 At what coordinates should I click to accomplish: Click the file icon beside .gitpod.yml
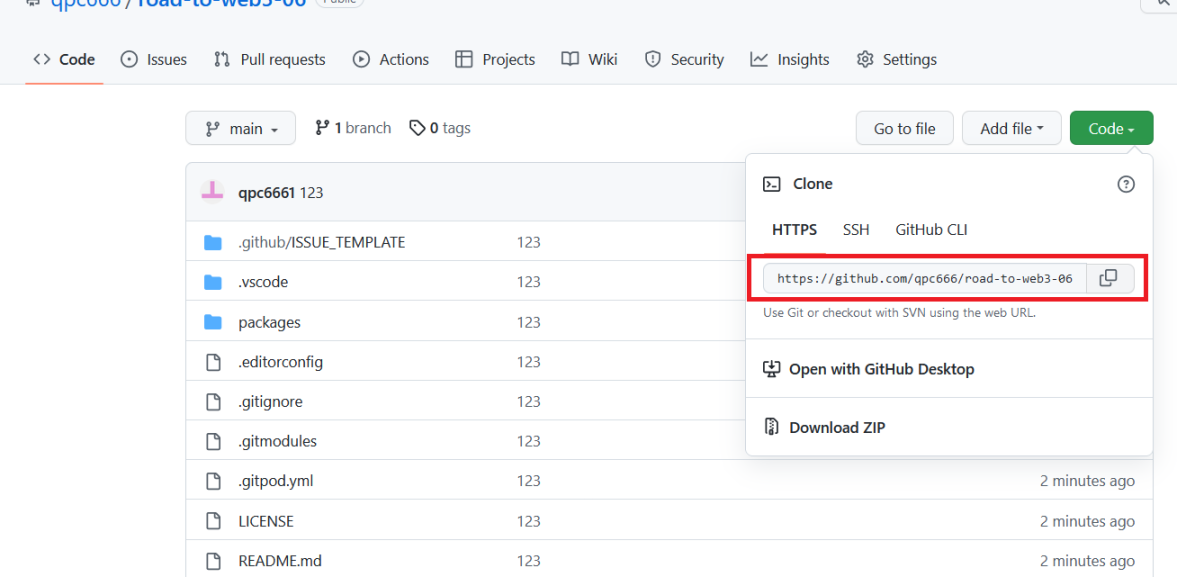[214, 481]
